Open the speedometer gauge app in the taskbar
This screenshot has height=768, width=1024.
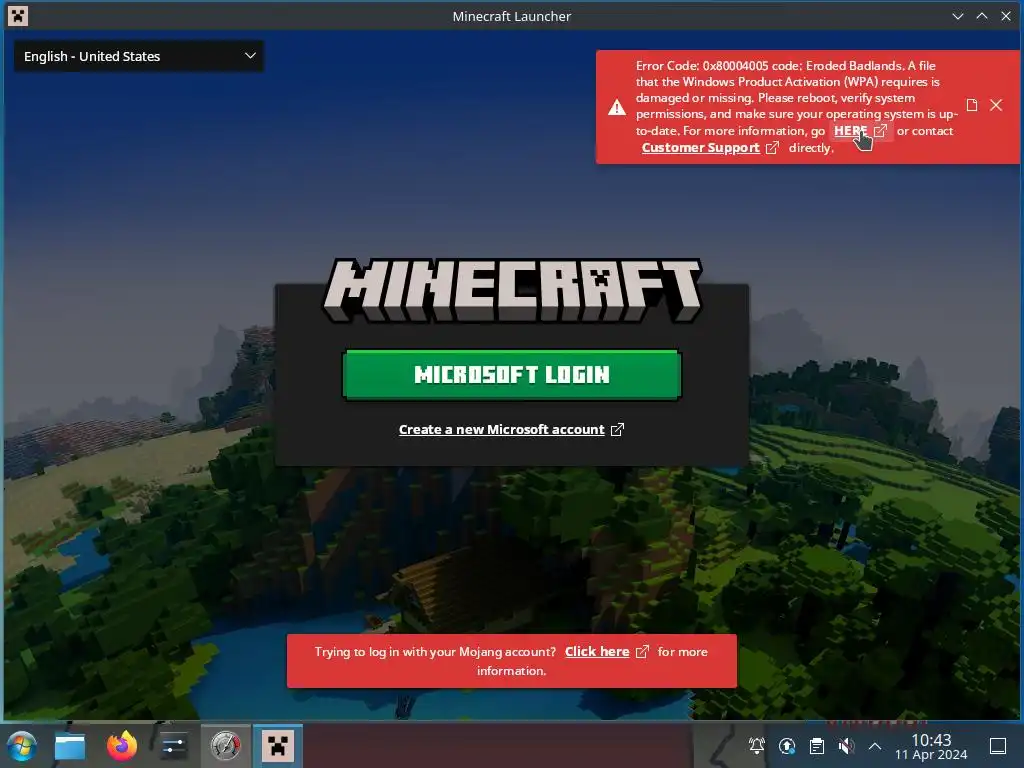coord(225,746)
